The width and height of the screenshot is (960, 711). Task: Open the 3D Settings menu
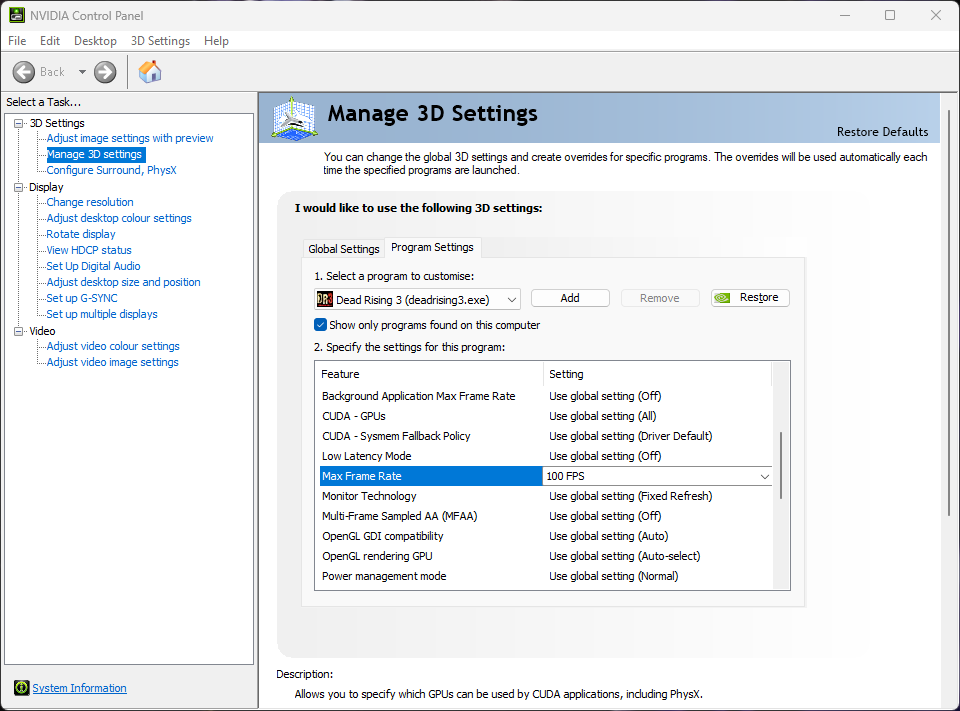(160, 41)
